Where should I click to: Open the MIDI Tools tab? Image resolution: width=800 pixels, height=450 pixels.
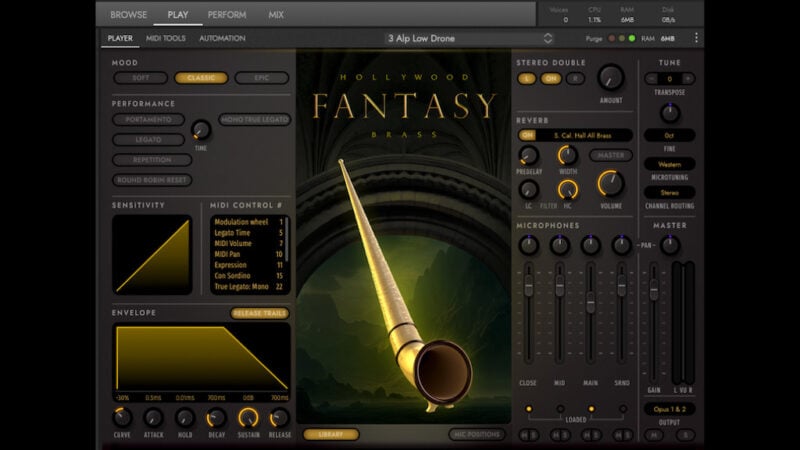166,38
